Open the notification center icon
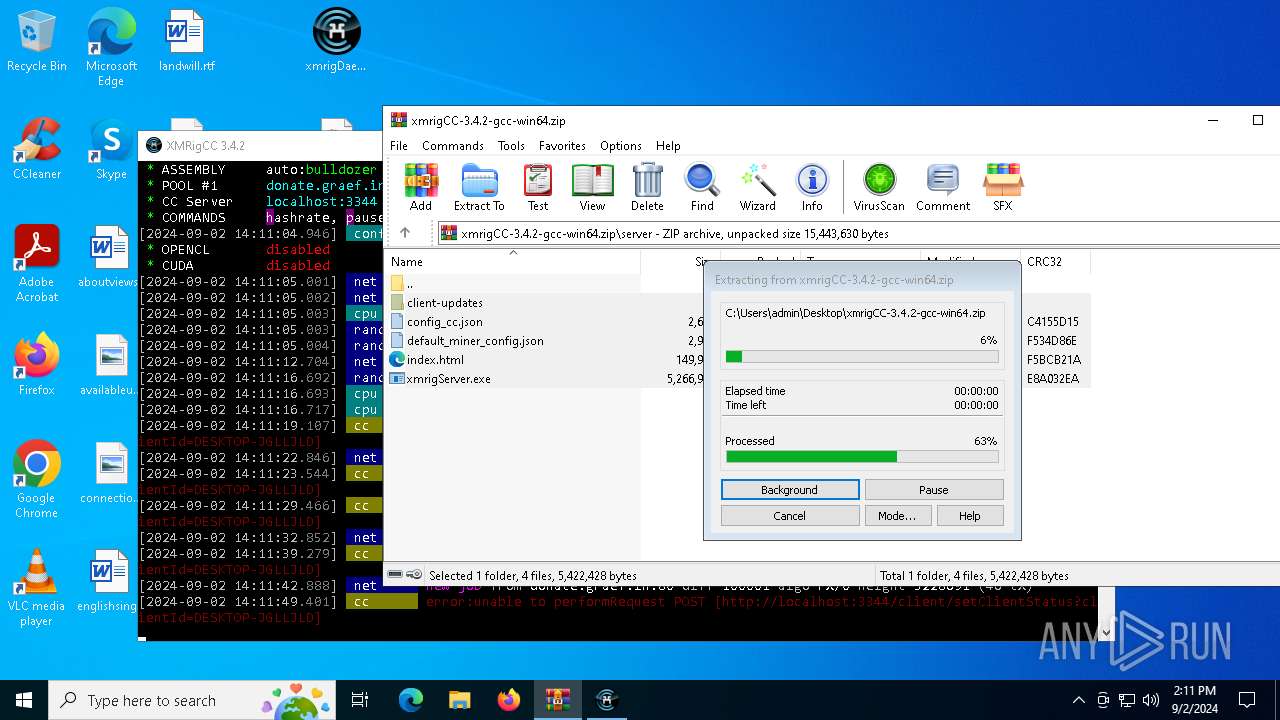Image resolution: width=1280 pixels, height=720 pixels. pos(1247,700)
